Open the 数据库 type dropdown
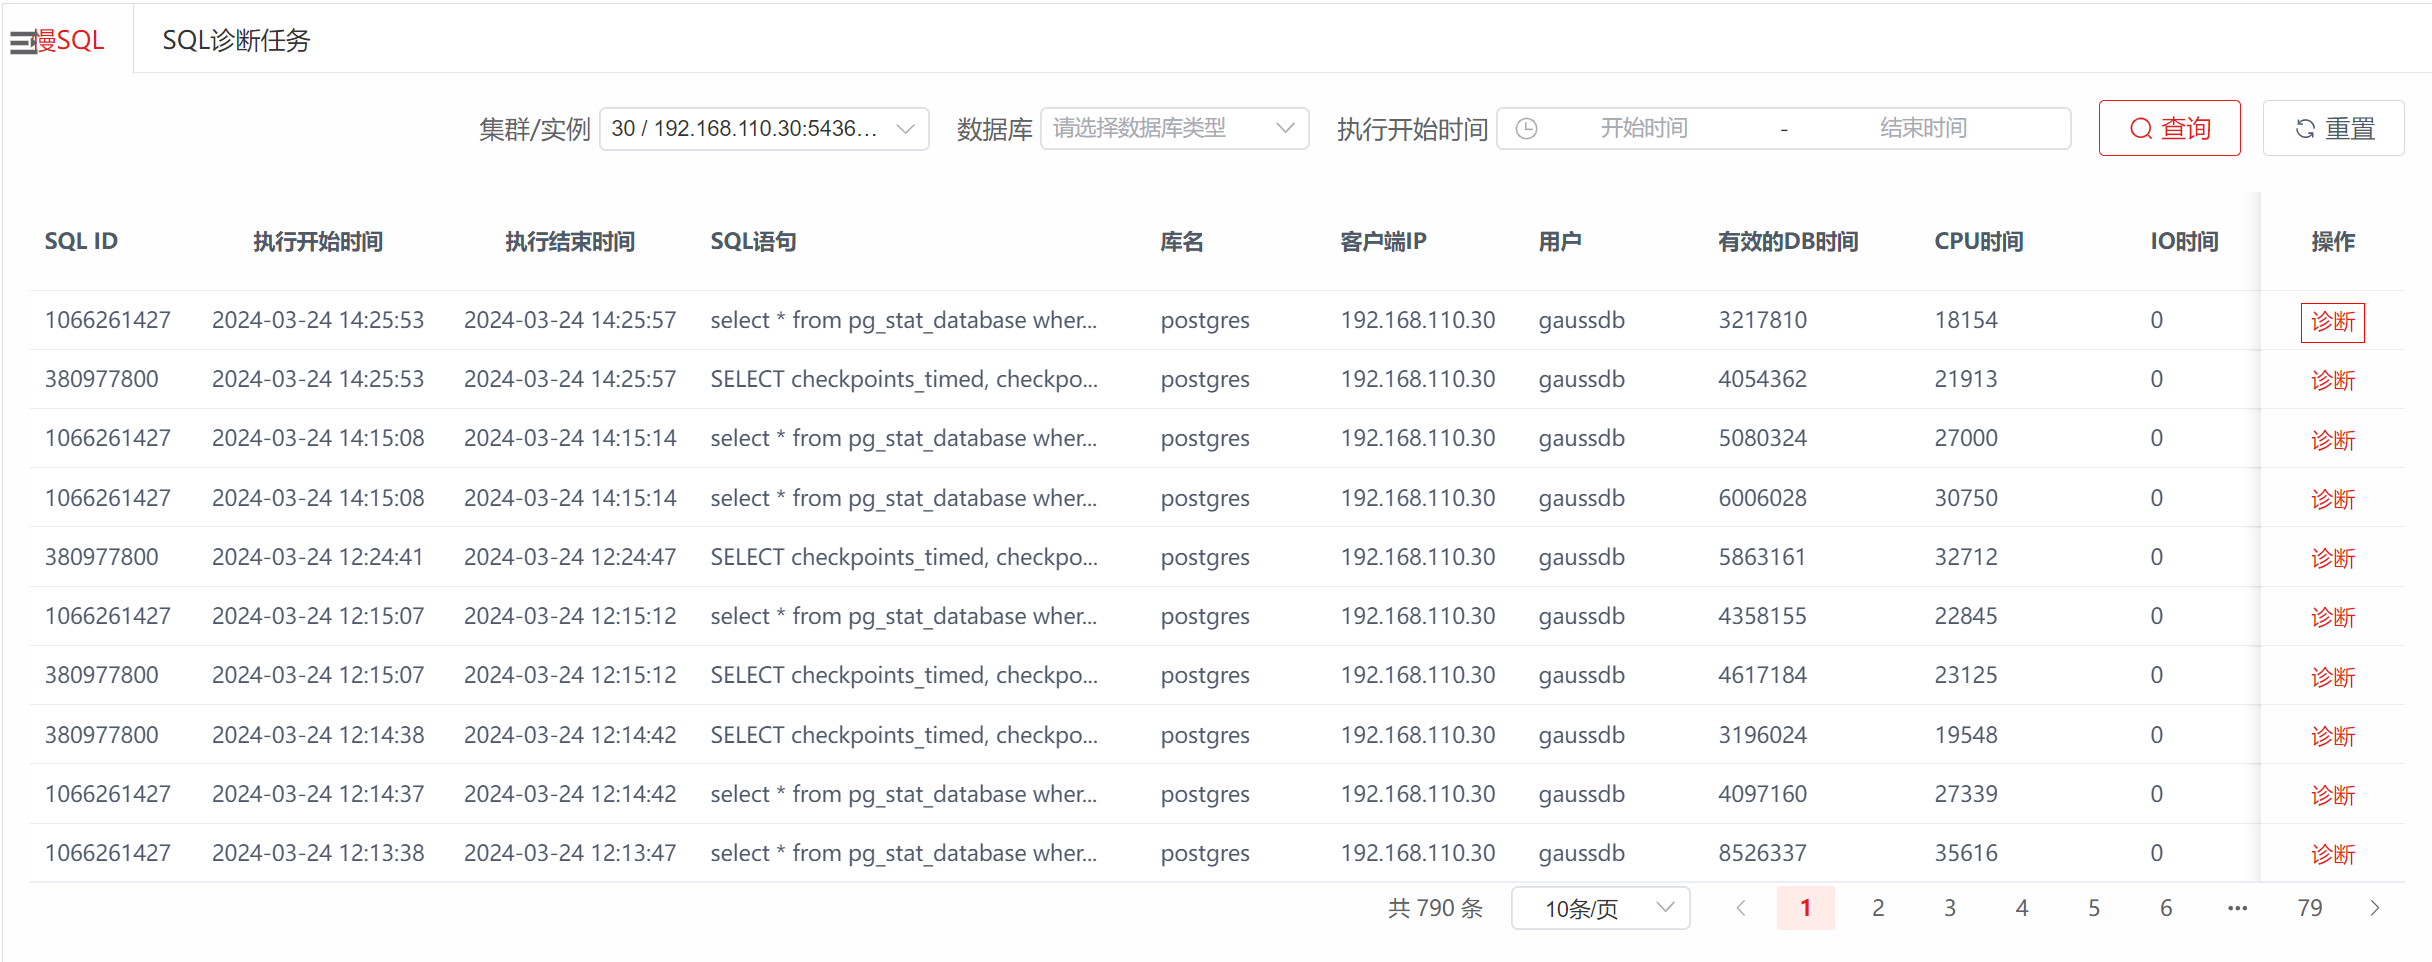 click(1174, 129)
